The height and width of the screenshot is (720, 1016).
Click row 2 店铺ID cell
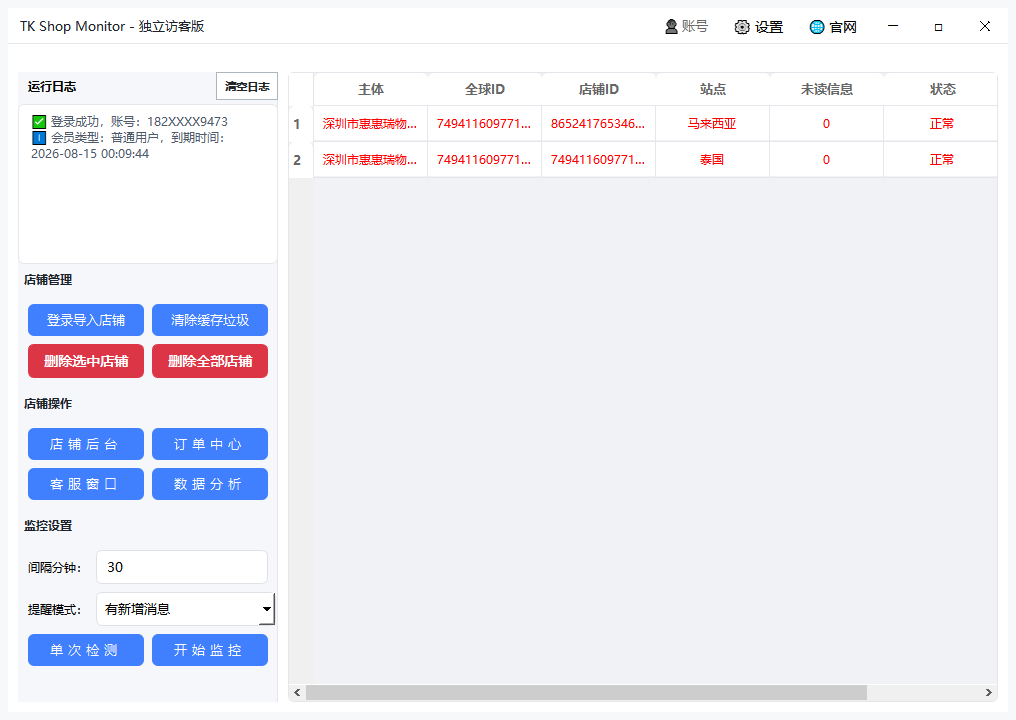(x=599, y=159)
